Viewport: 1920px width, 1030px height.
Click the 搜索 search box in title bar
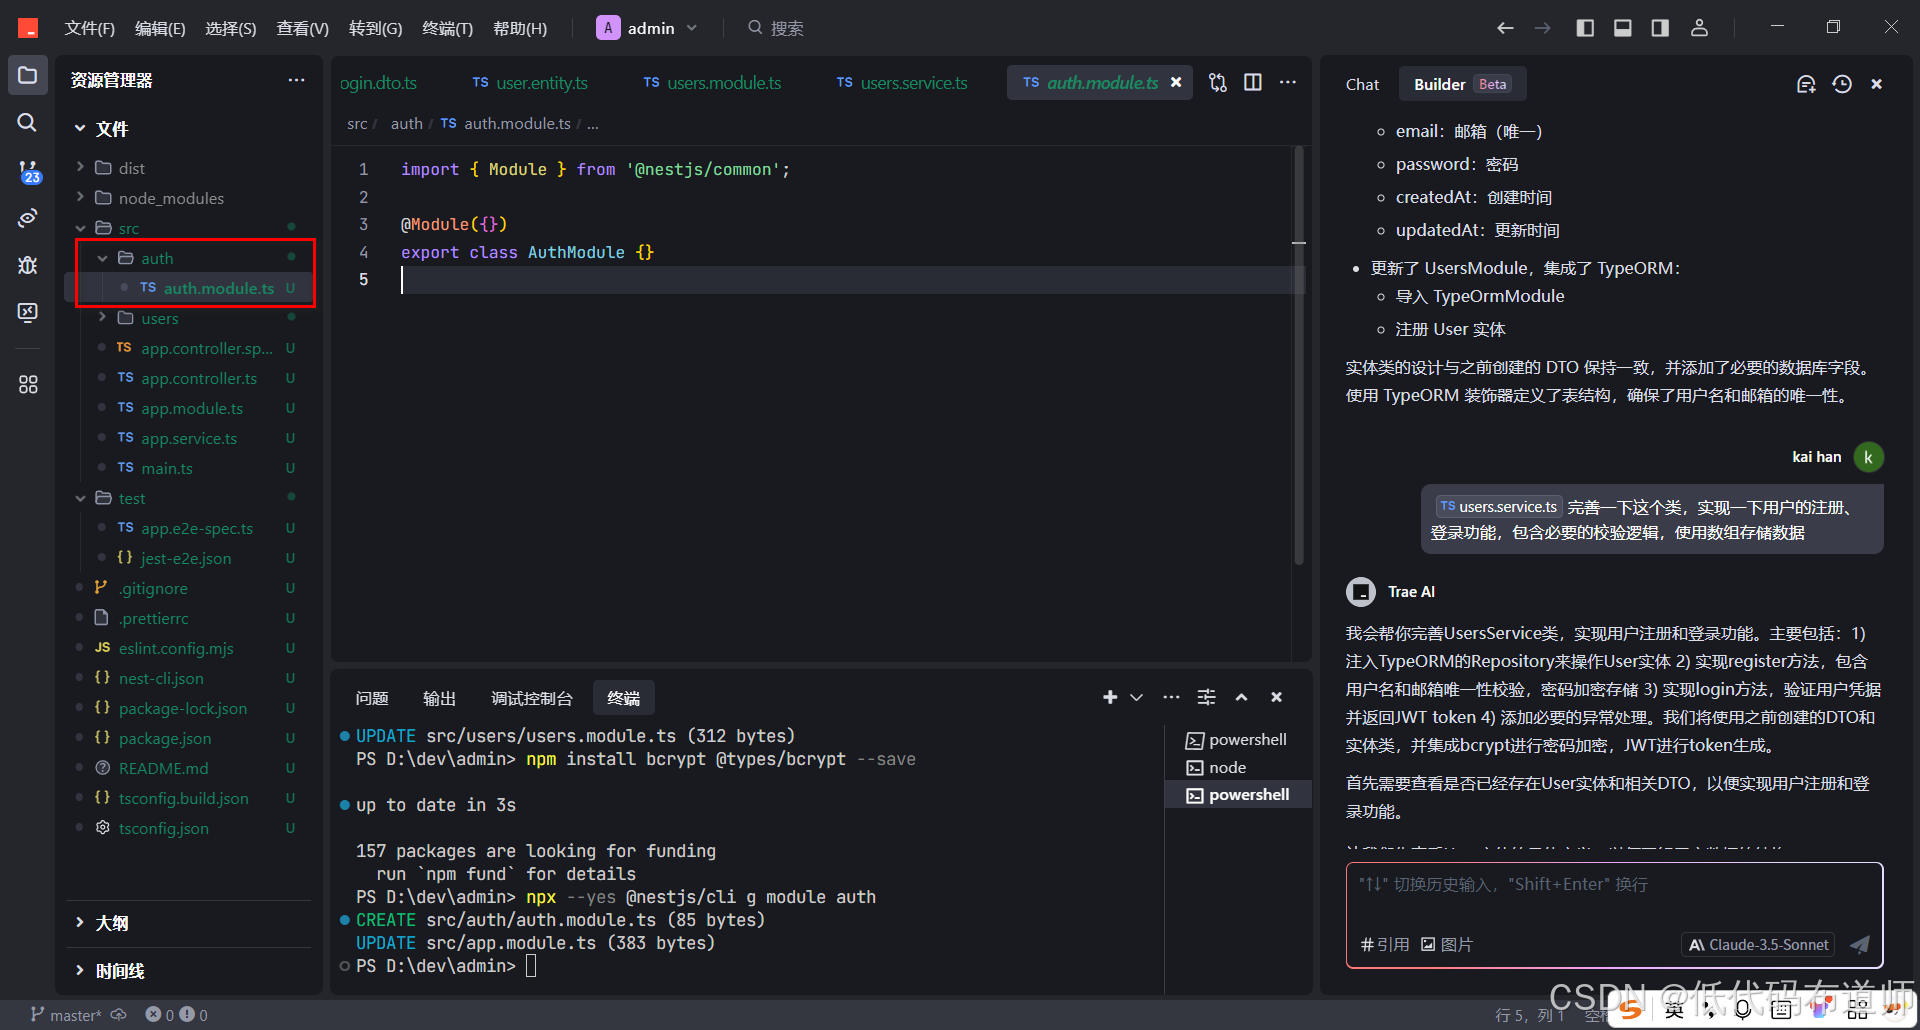click(776, 28)
